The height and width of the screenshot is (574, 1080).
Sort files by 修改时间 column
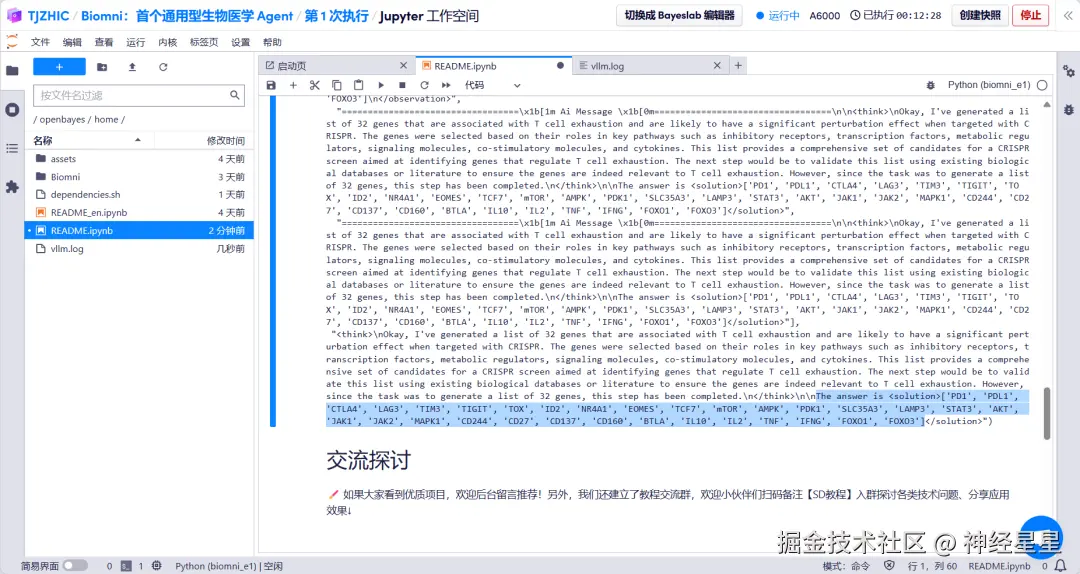click(204, 141)
